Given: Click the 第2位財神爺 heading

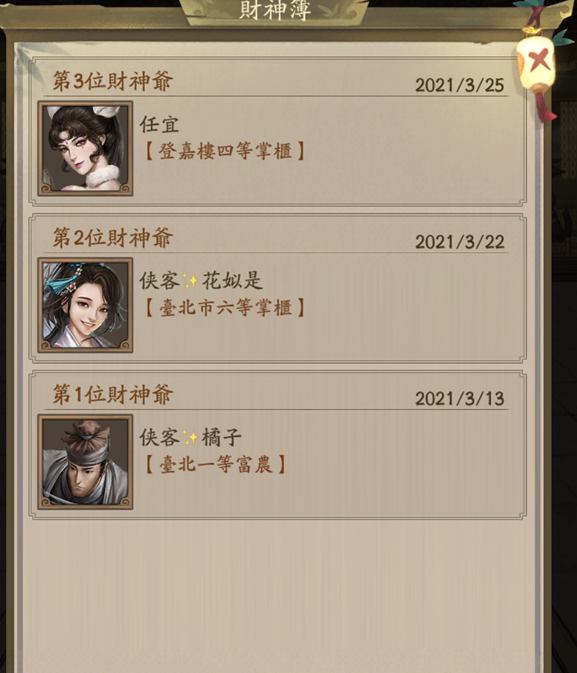Looking at the screenshot, I should click(x=113, y=237).
